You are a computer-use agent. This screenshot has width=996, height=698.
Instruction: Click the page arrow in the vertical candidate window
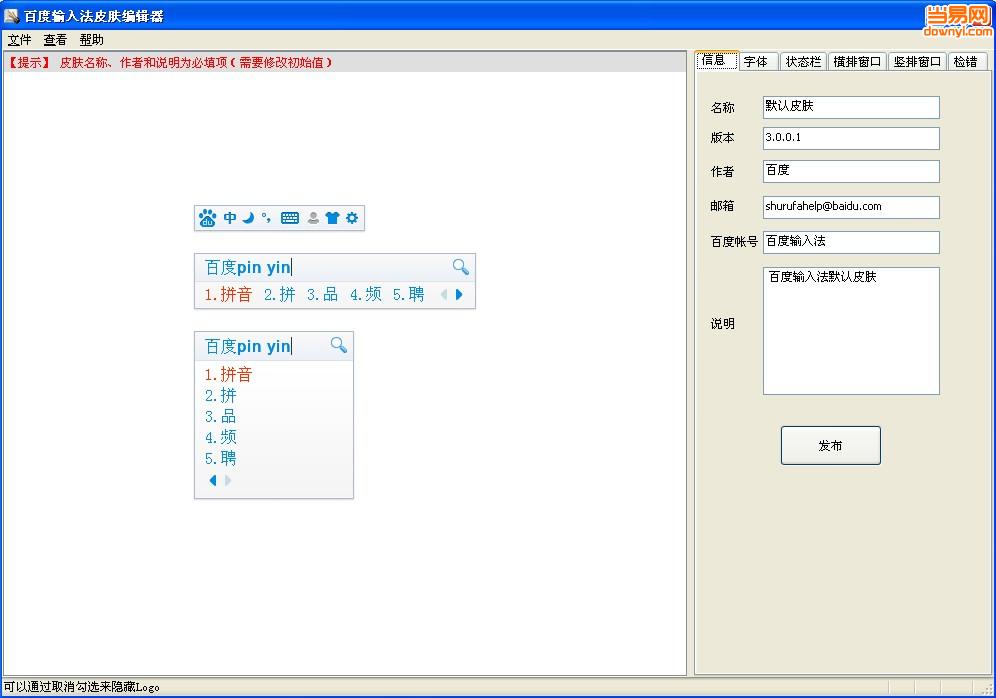(212, 481)
